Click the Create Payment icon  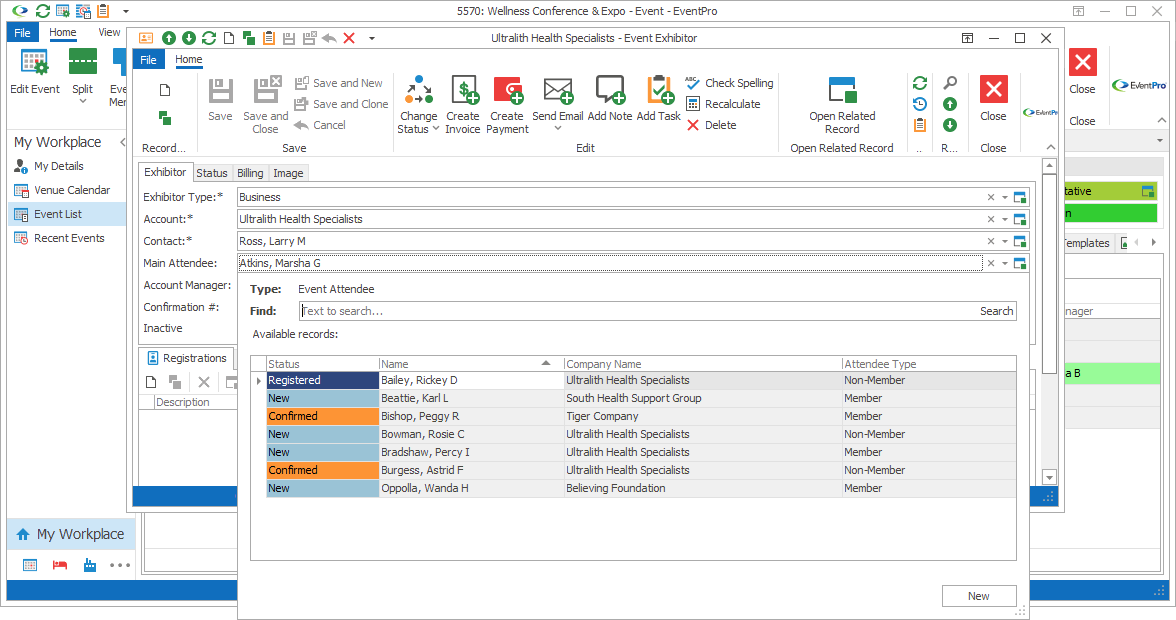(508, 91)
